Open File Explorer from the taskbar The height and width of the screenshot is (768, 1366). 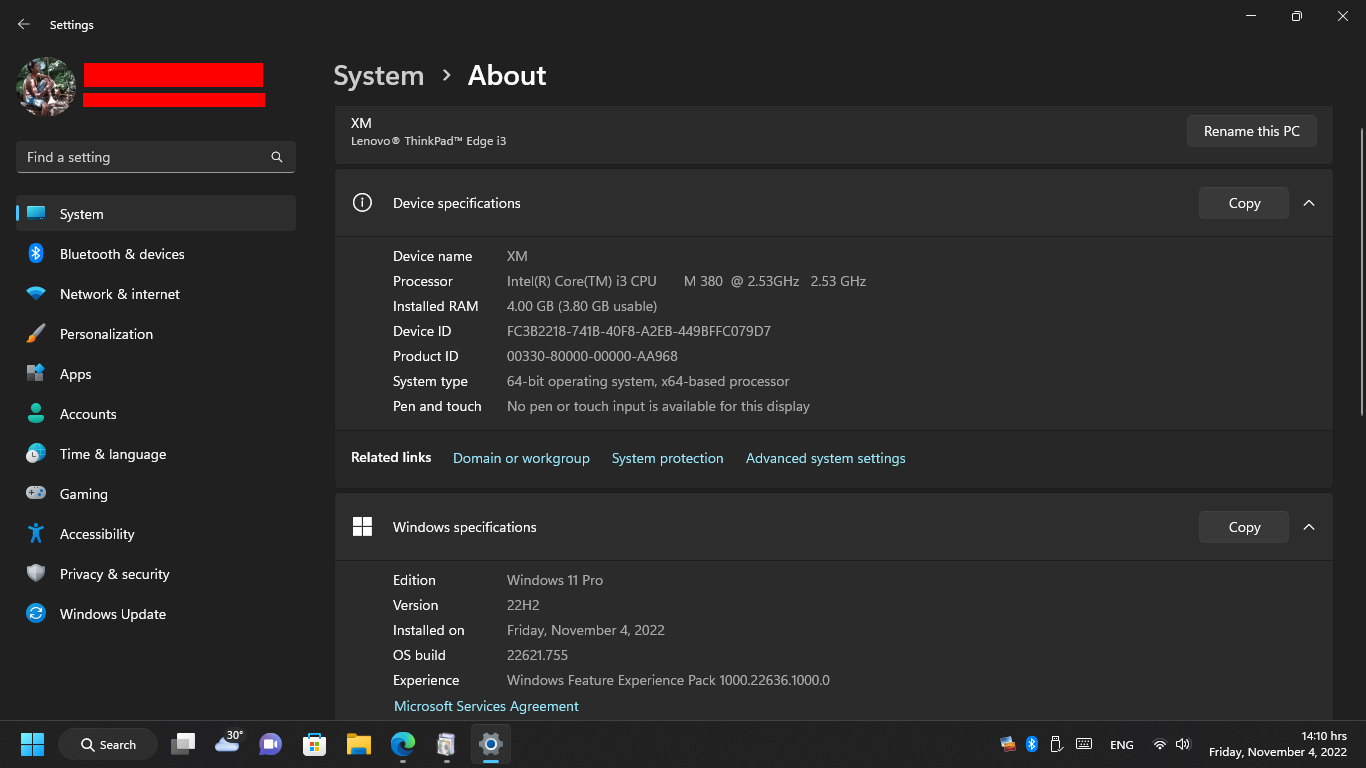359,744
